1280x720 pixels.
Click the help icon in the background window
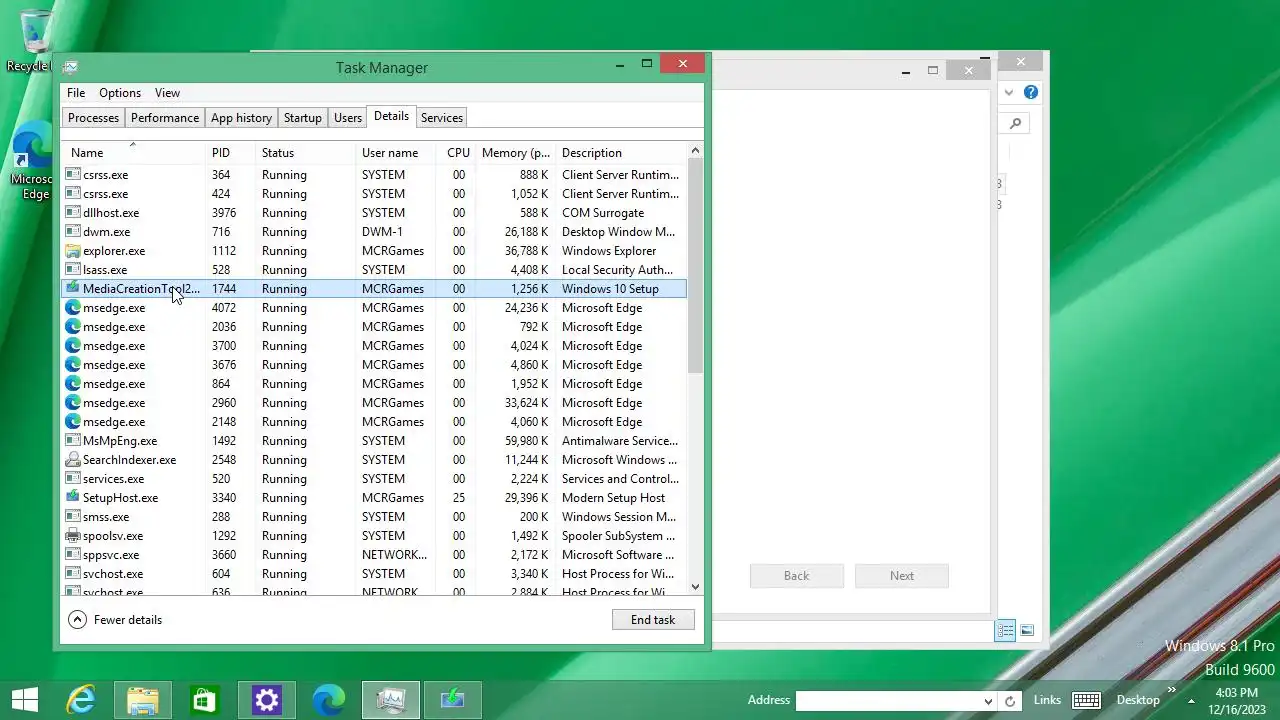[1031, 92]
